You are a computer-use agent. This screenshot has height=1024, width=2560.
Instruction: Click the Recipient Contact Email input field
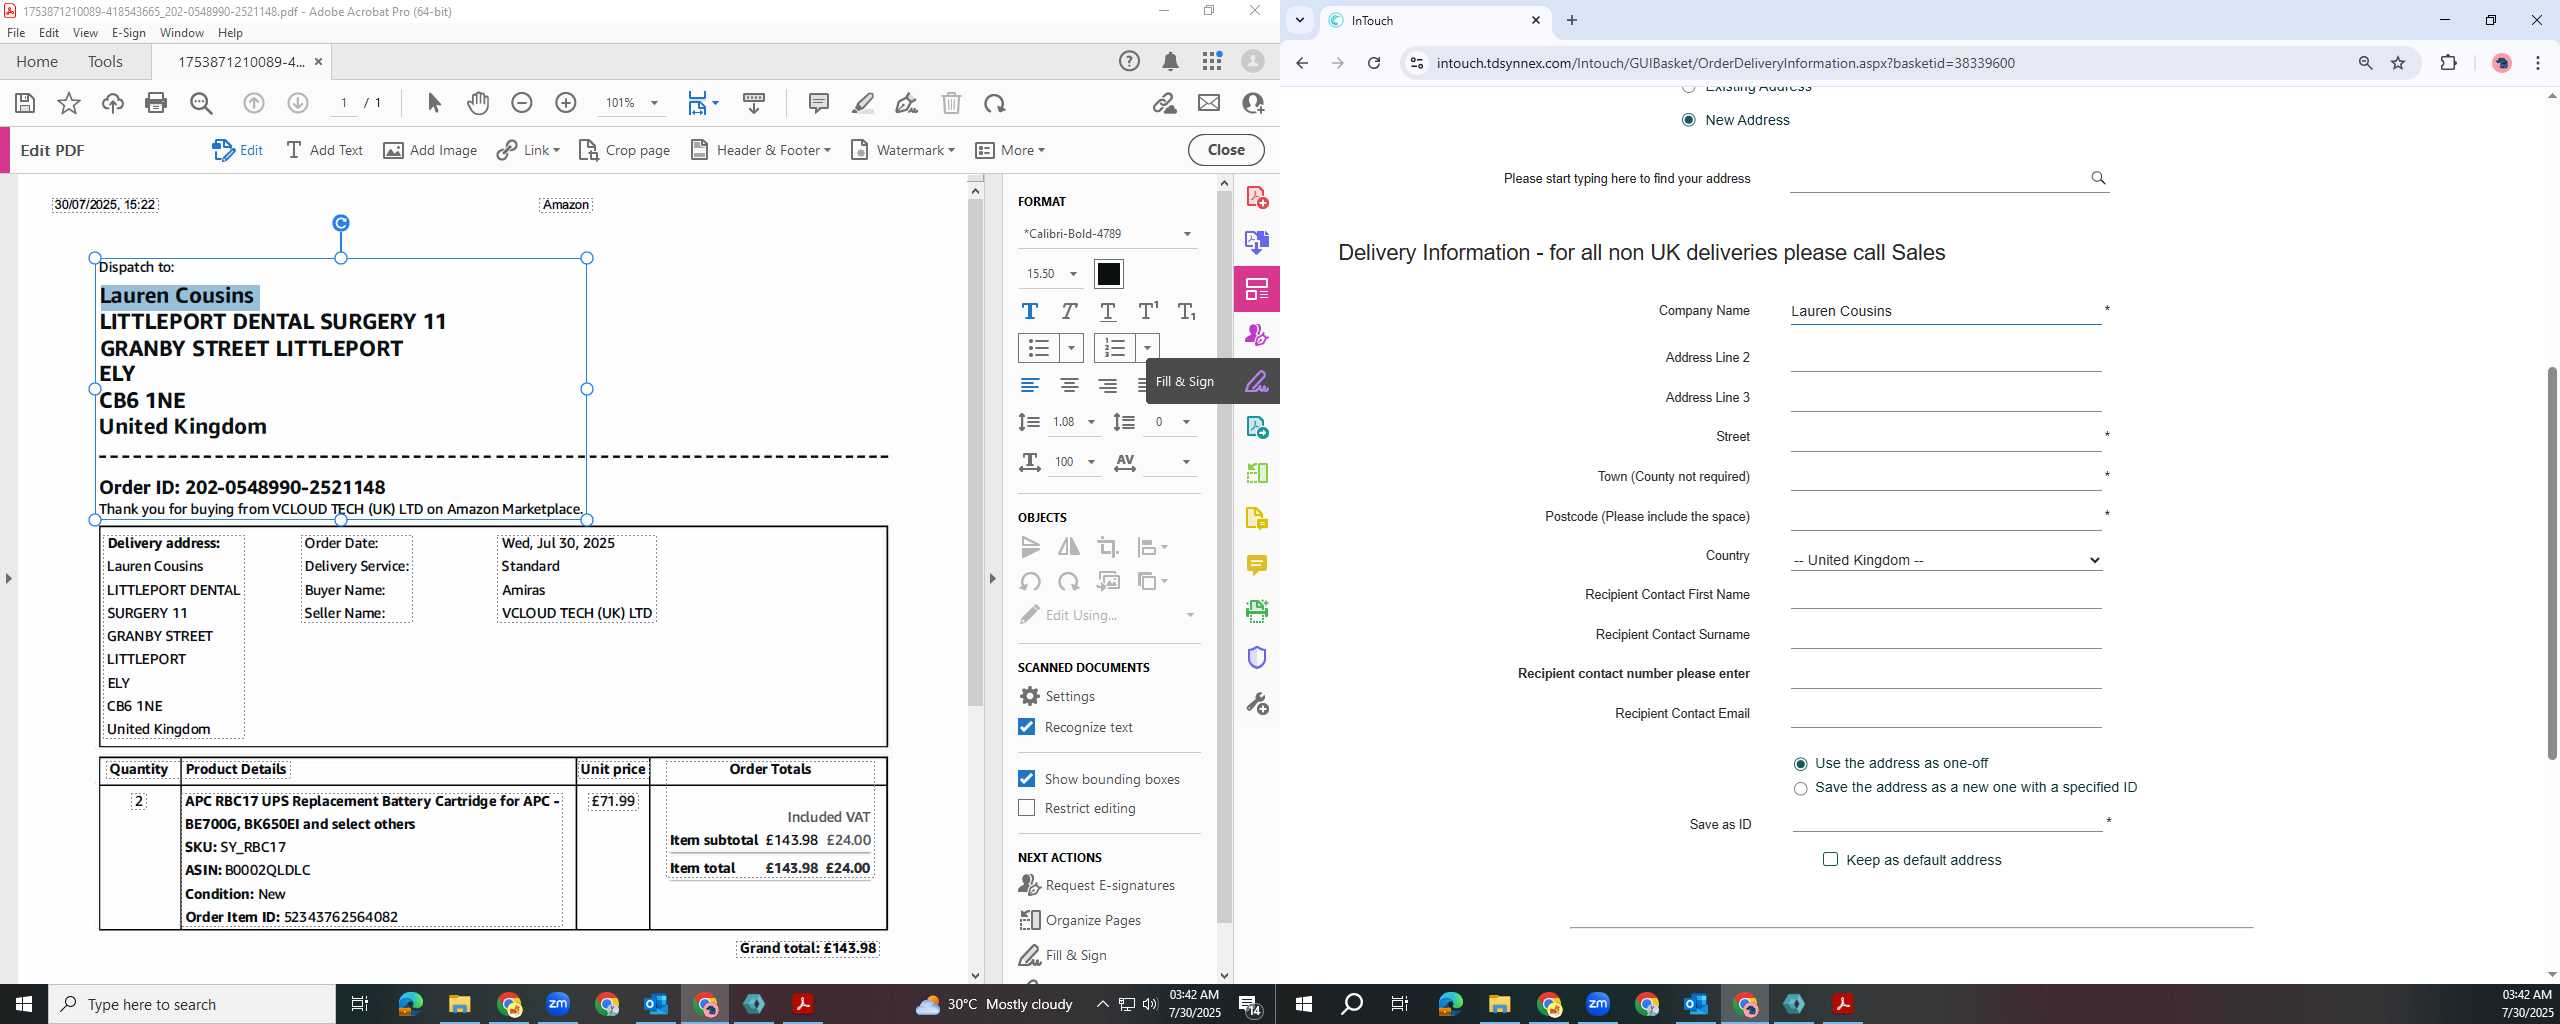coord(1946,714)
